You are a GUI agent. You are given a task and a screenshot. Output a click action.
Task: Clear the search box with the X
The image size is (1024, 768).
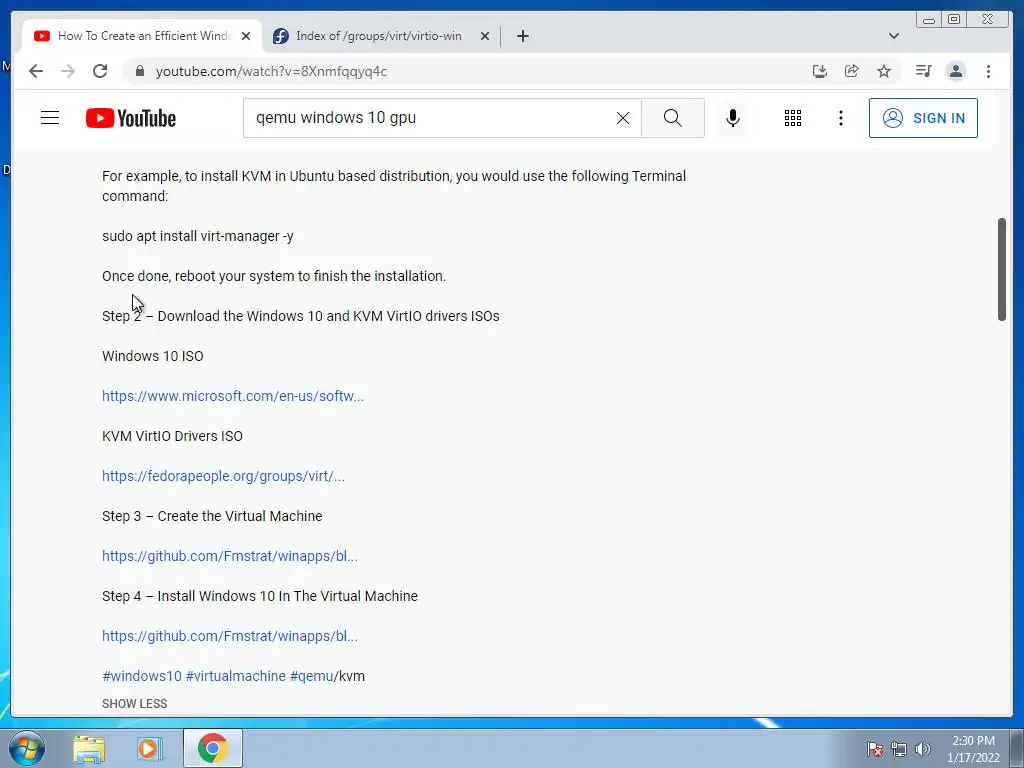623,118
